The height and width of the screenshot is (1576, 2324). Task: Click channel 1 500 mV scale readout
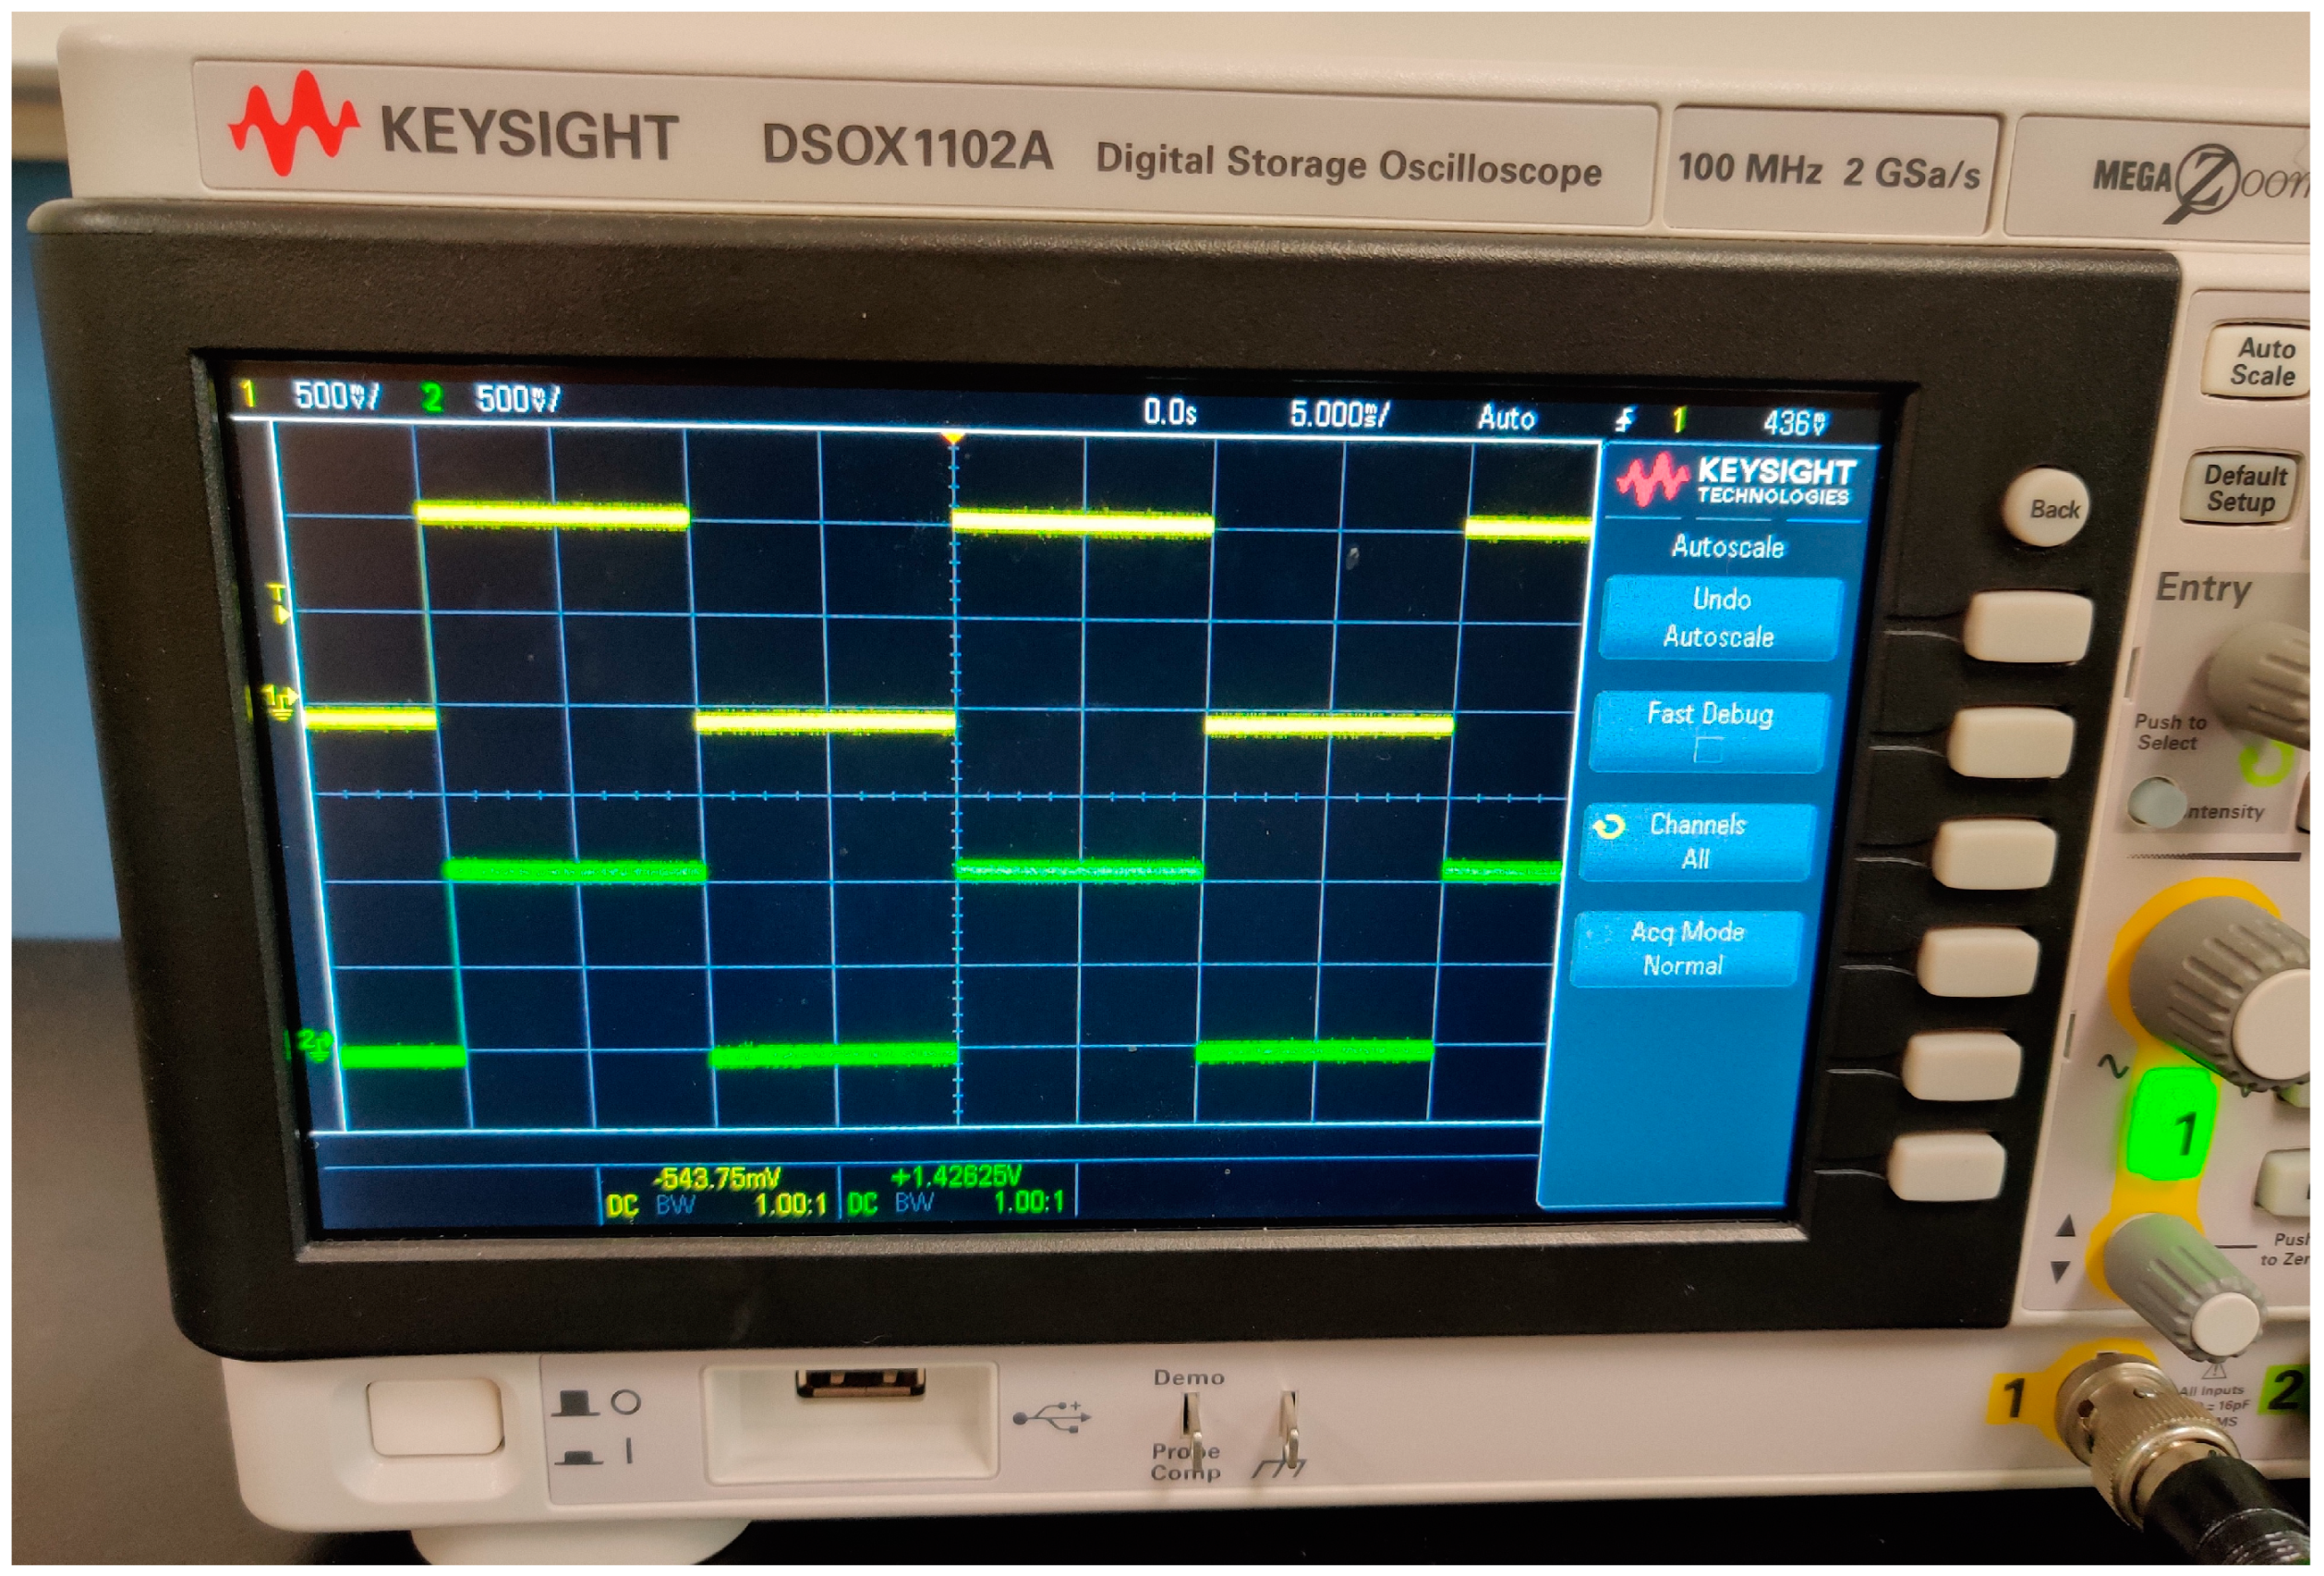coord(336,396)
